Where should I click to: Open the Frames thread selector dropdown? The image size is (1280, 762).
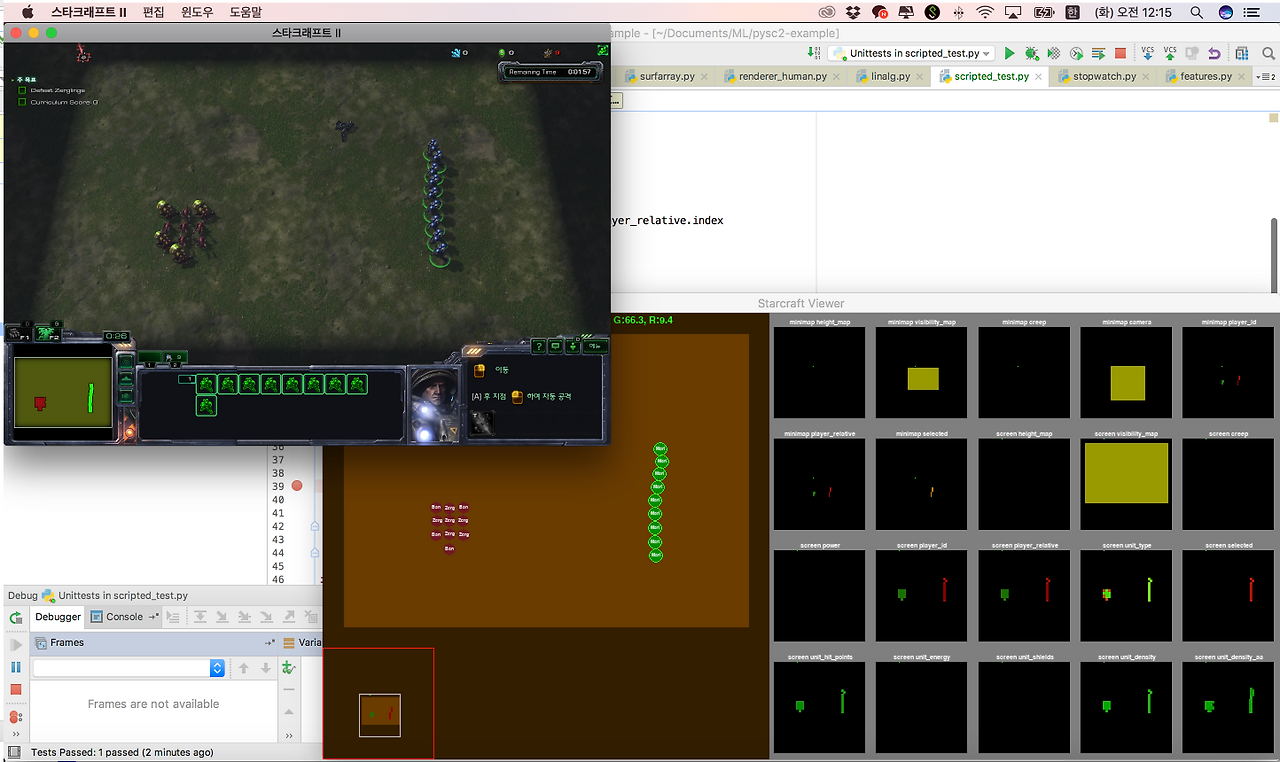128,668
